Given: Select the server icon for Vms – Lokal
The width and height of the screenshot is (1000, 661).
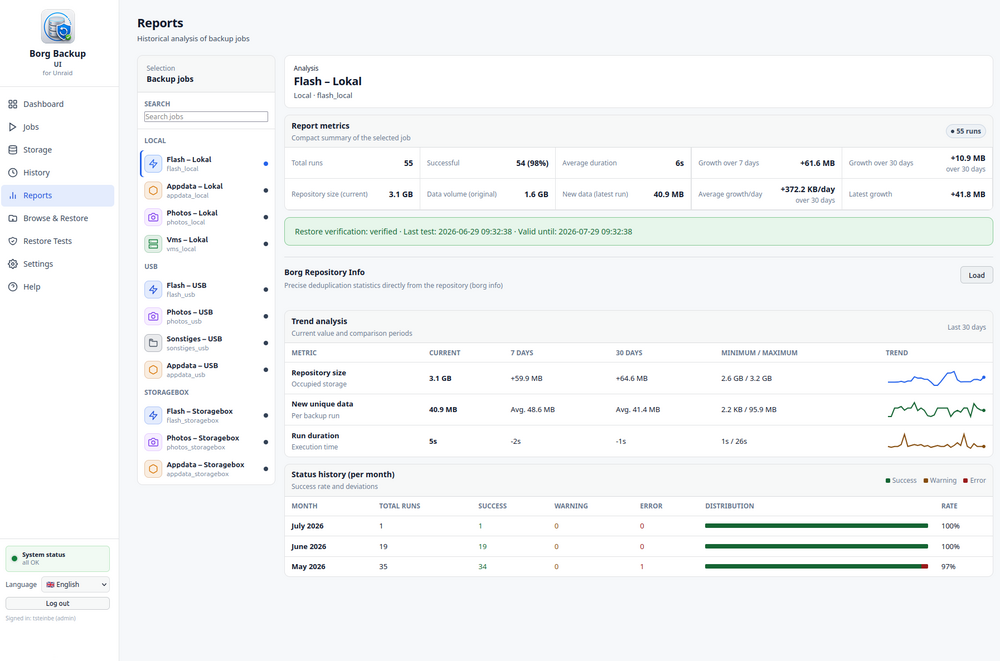Looking at the screenshot, I should 153,244.
